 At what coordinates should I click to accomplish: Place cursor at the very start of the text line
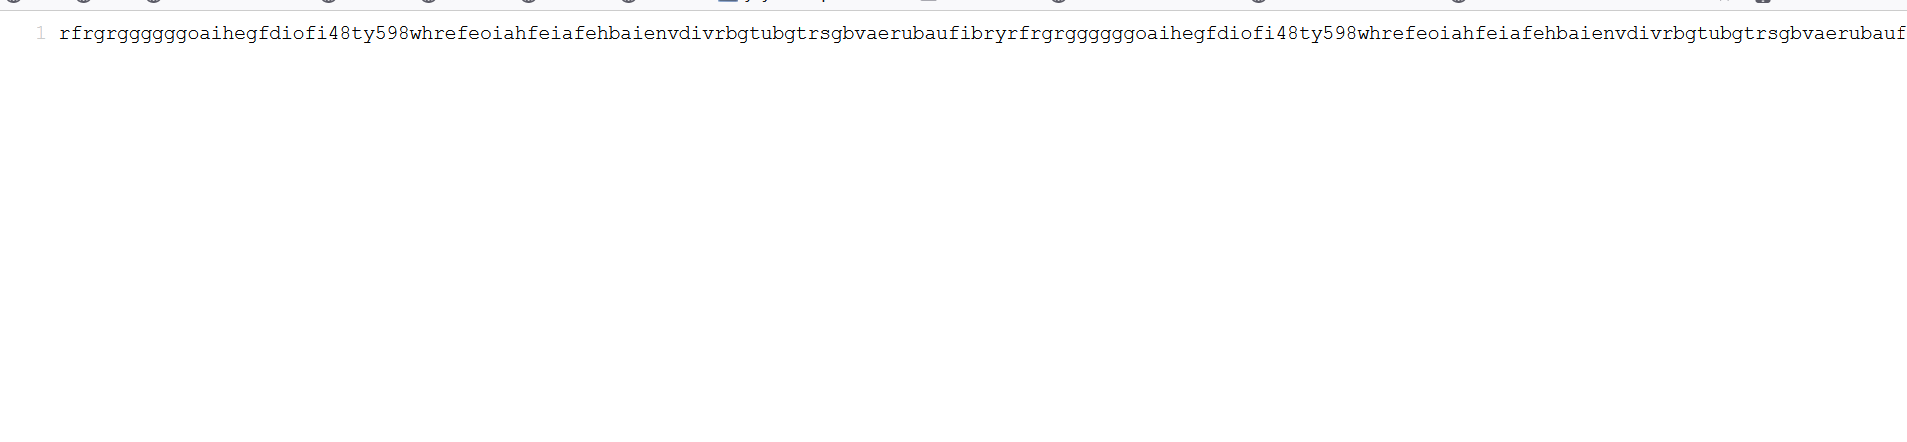[60, 34]
